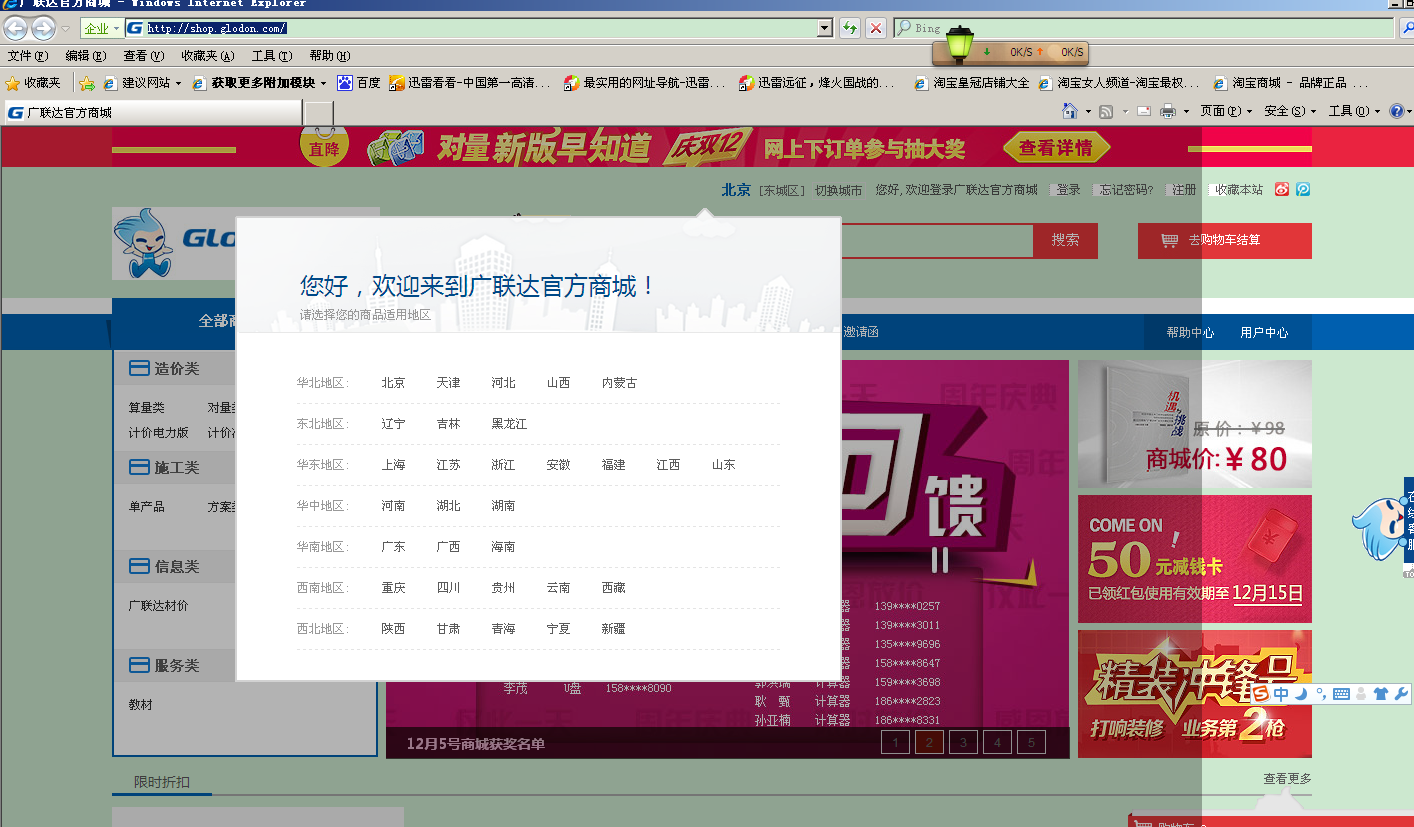The image size is (1414, 827).
Task: Open the blank new tab button
Action: [x=318, y=113]
